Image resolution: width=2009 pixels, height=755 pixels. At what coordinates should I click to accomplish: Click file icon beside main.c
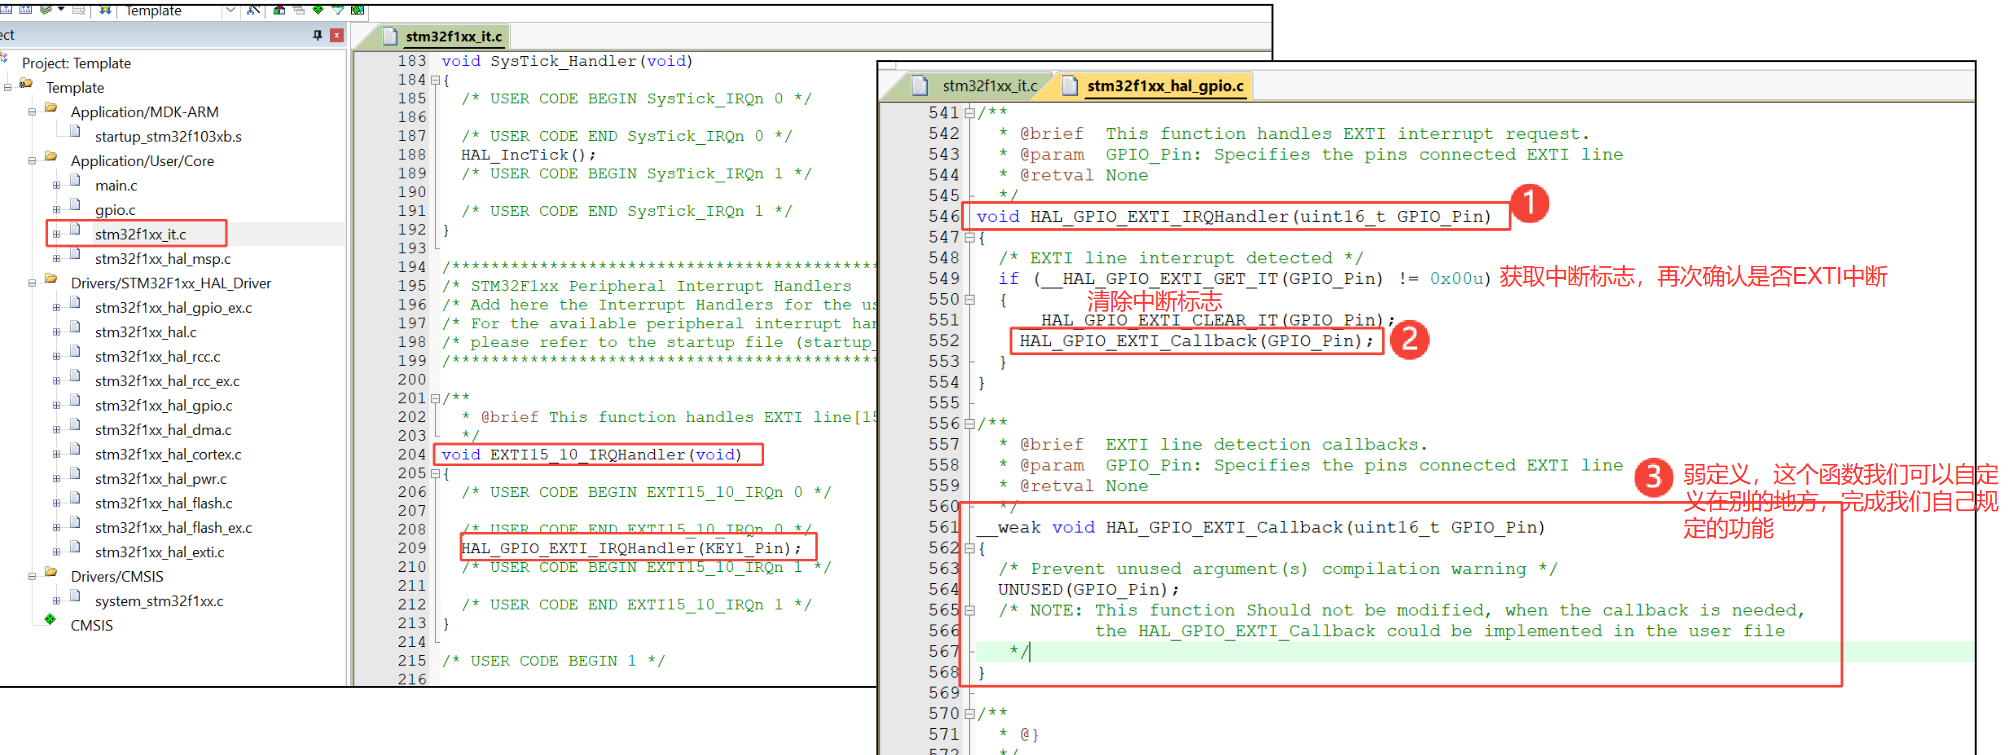tap(75, 180)
